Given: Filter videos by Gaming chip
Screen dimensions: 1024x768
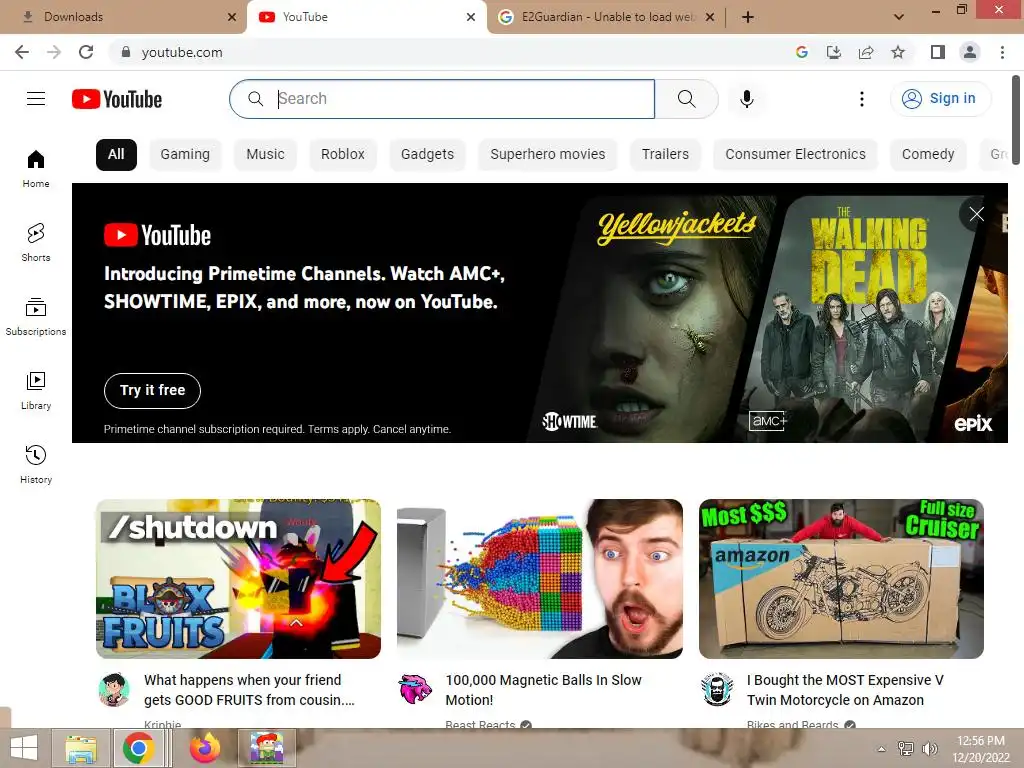Looking at the screenshot, I should point(185,155).
